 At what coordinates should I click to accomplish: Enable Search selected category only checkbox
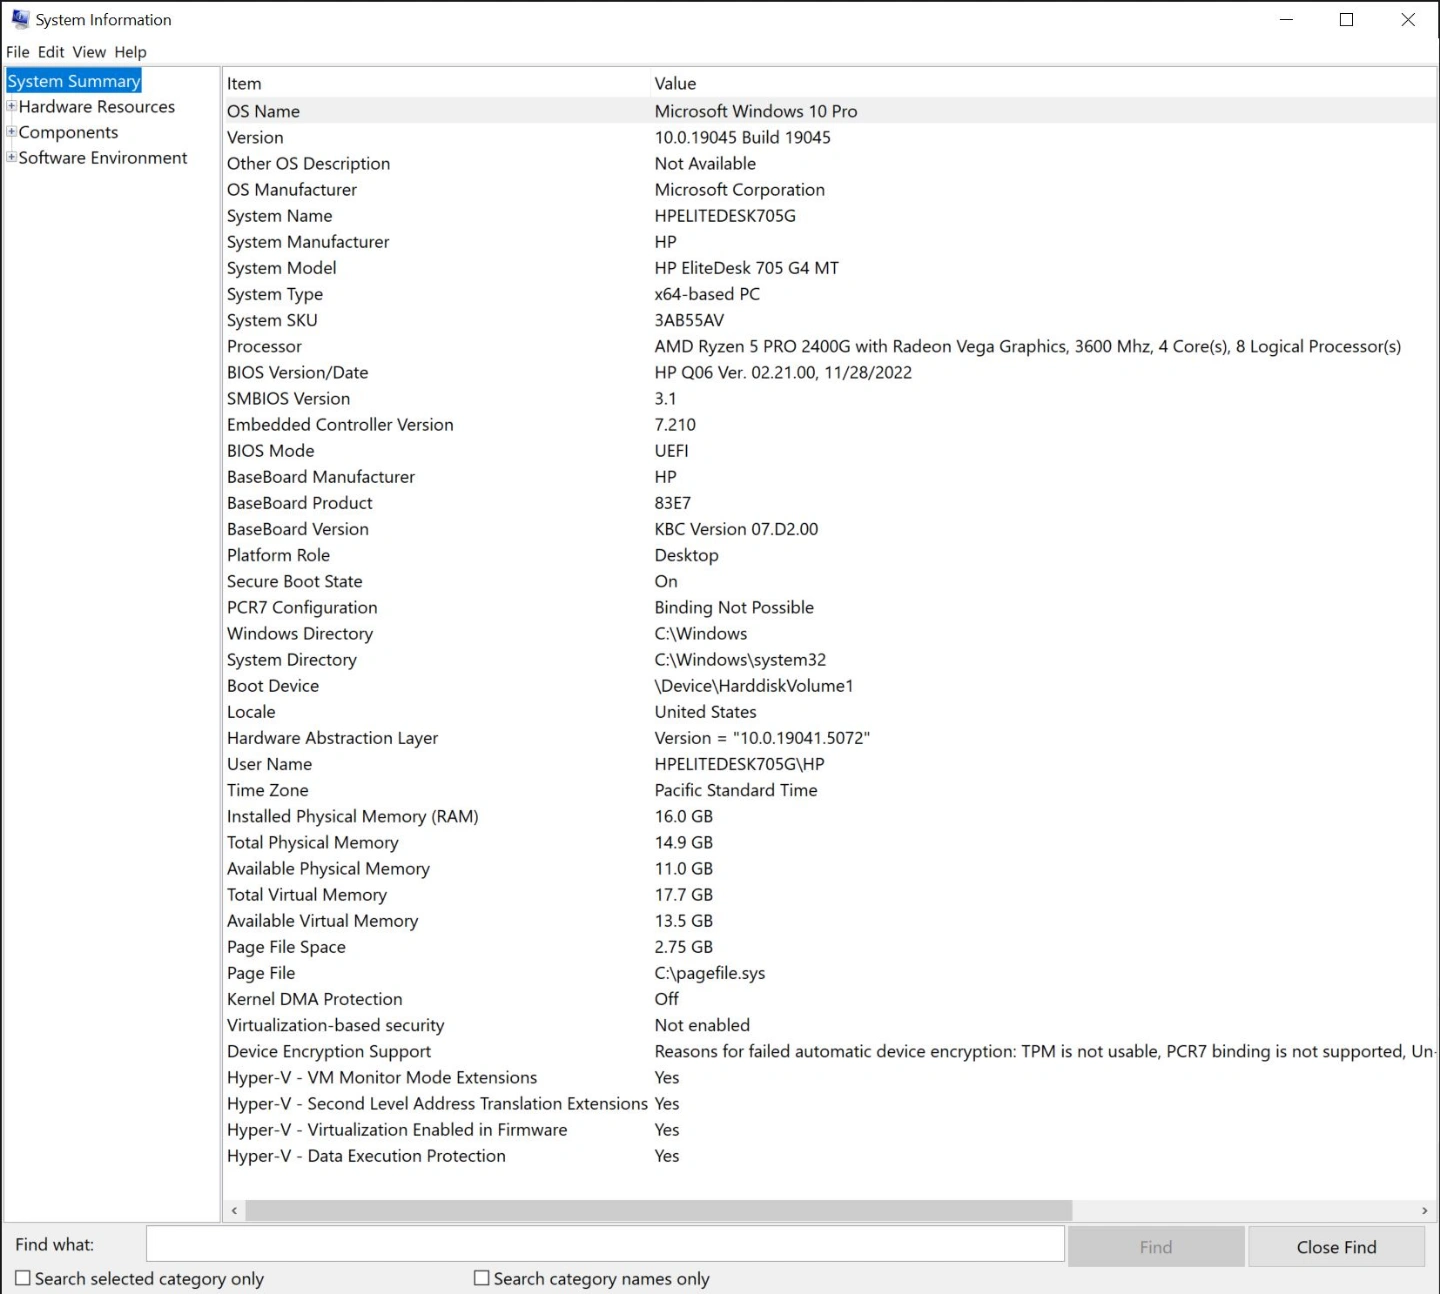(23, 1278)
